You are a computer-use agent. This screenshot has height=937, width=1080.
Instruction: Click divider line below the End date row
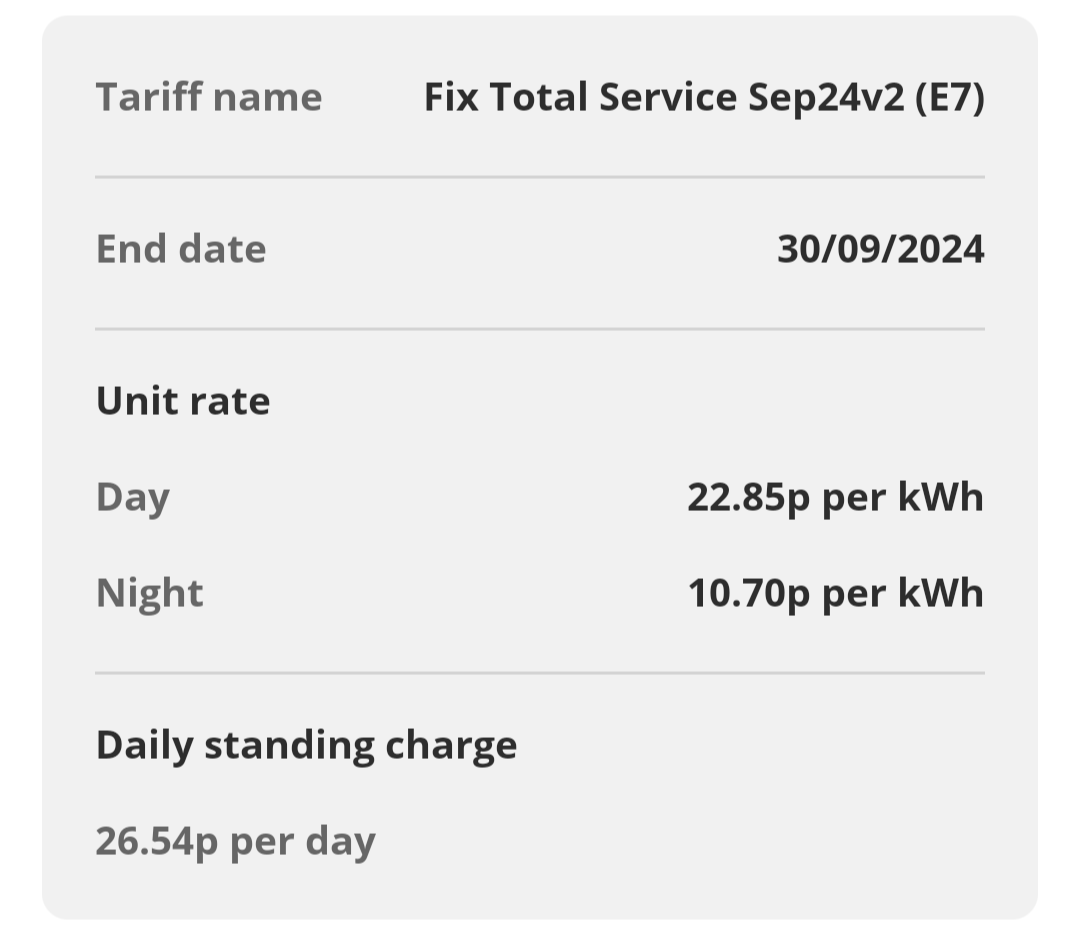540,328
